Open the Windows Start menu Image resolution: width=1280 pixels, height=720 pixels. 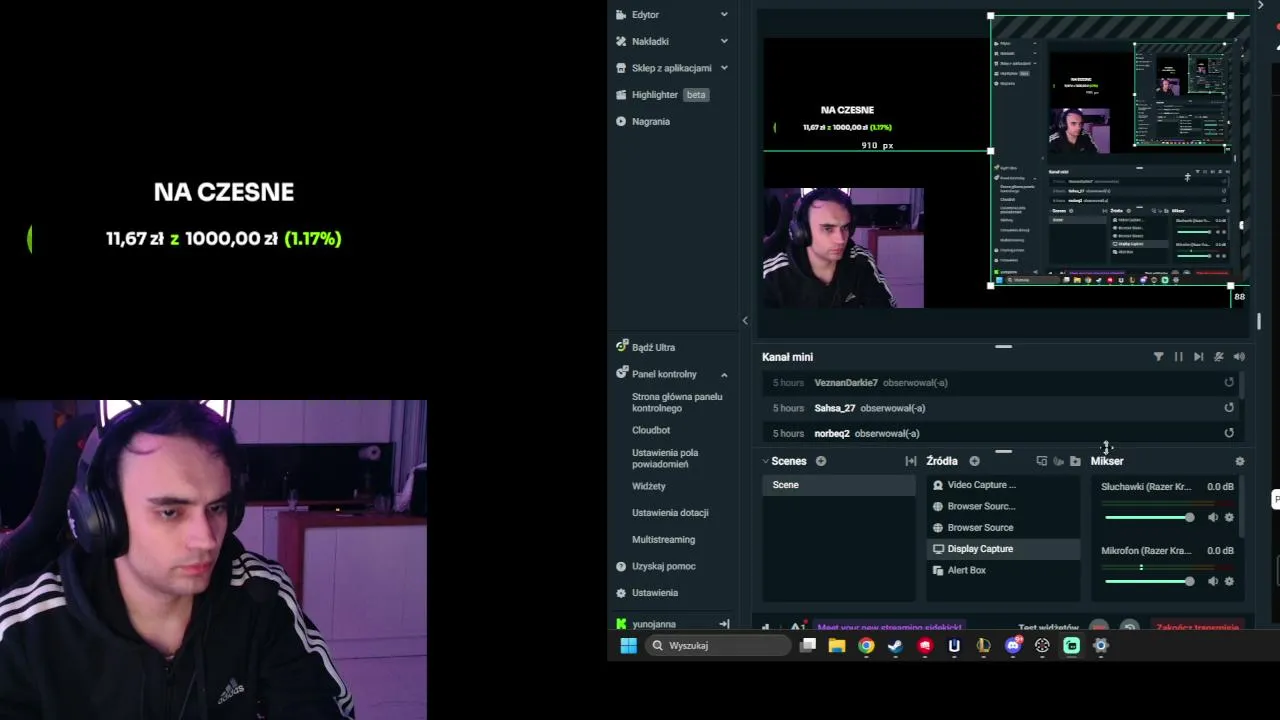point(628,646)
